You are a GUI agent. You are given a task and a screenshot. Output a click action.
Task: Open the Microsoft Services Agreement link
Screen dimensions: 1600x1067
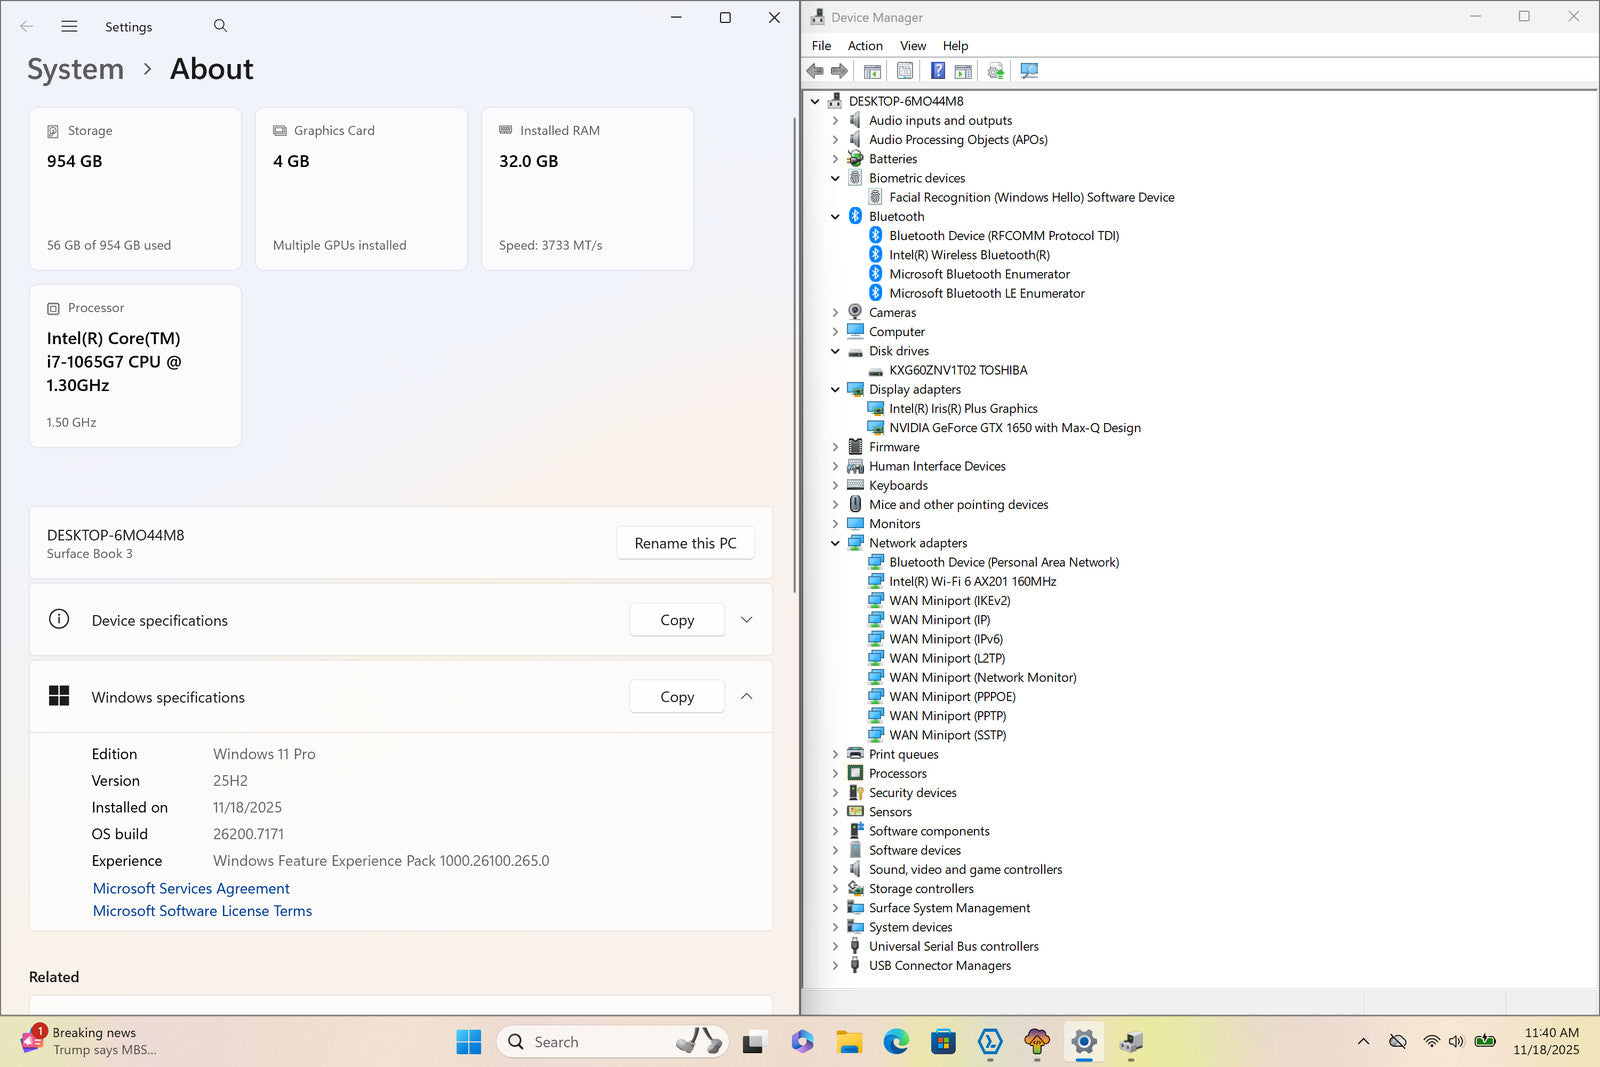coord(191,888)
